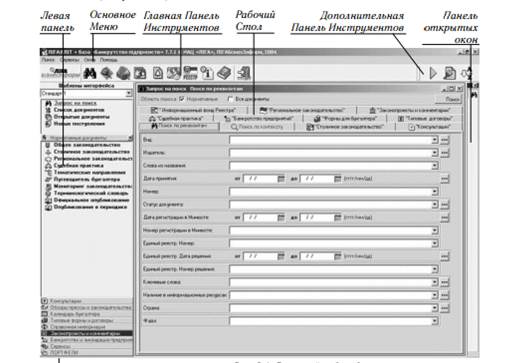Click the ellipsis button beside Издатель field
Image resolution: width=505 pixels, height=363 pixels.
444,153
